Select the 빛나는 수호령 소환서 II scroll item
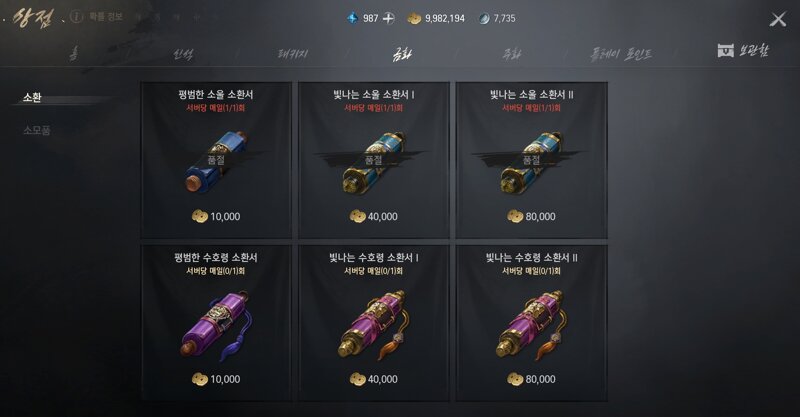 532,324
